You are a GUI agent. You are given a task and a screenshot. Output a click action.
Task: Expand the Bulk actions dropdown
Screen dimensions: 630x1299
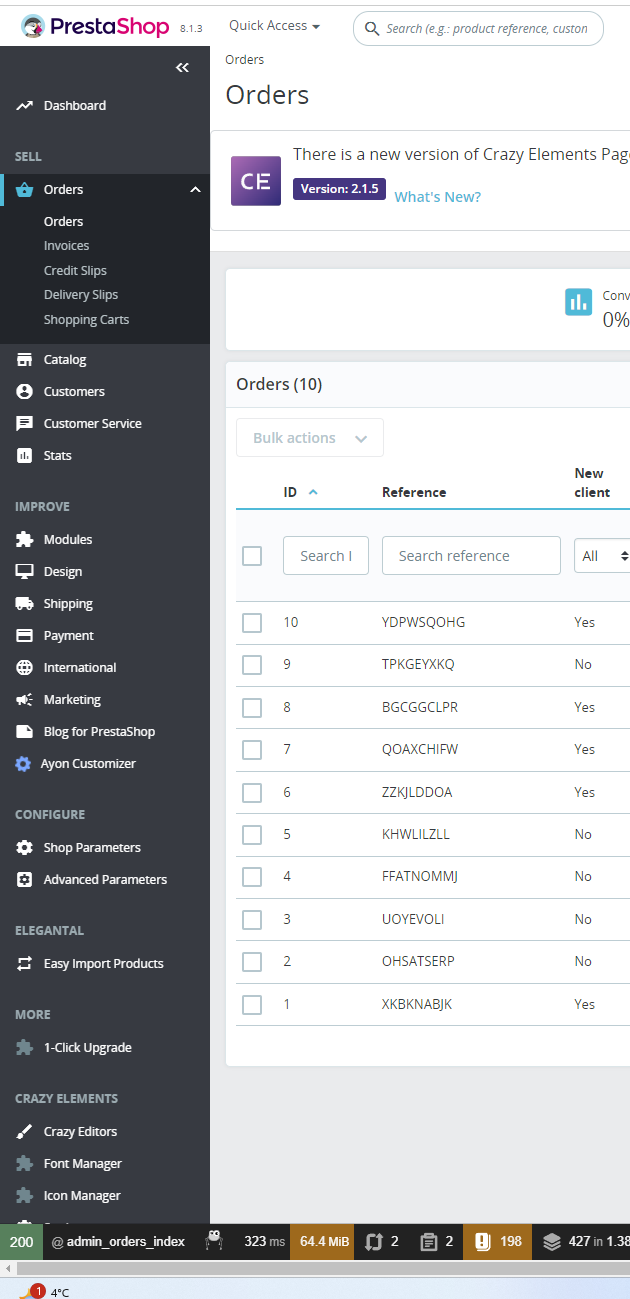coord(309,438)
